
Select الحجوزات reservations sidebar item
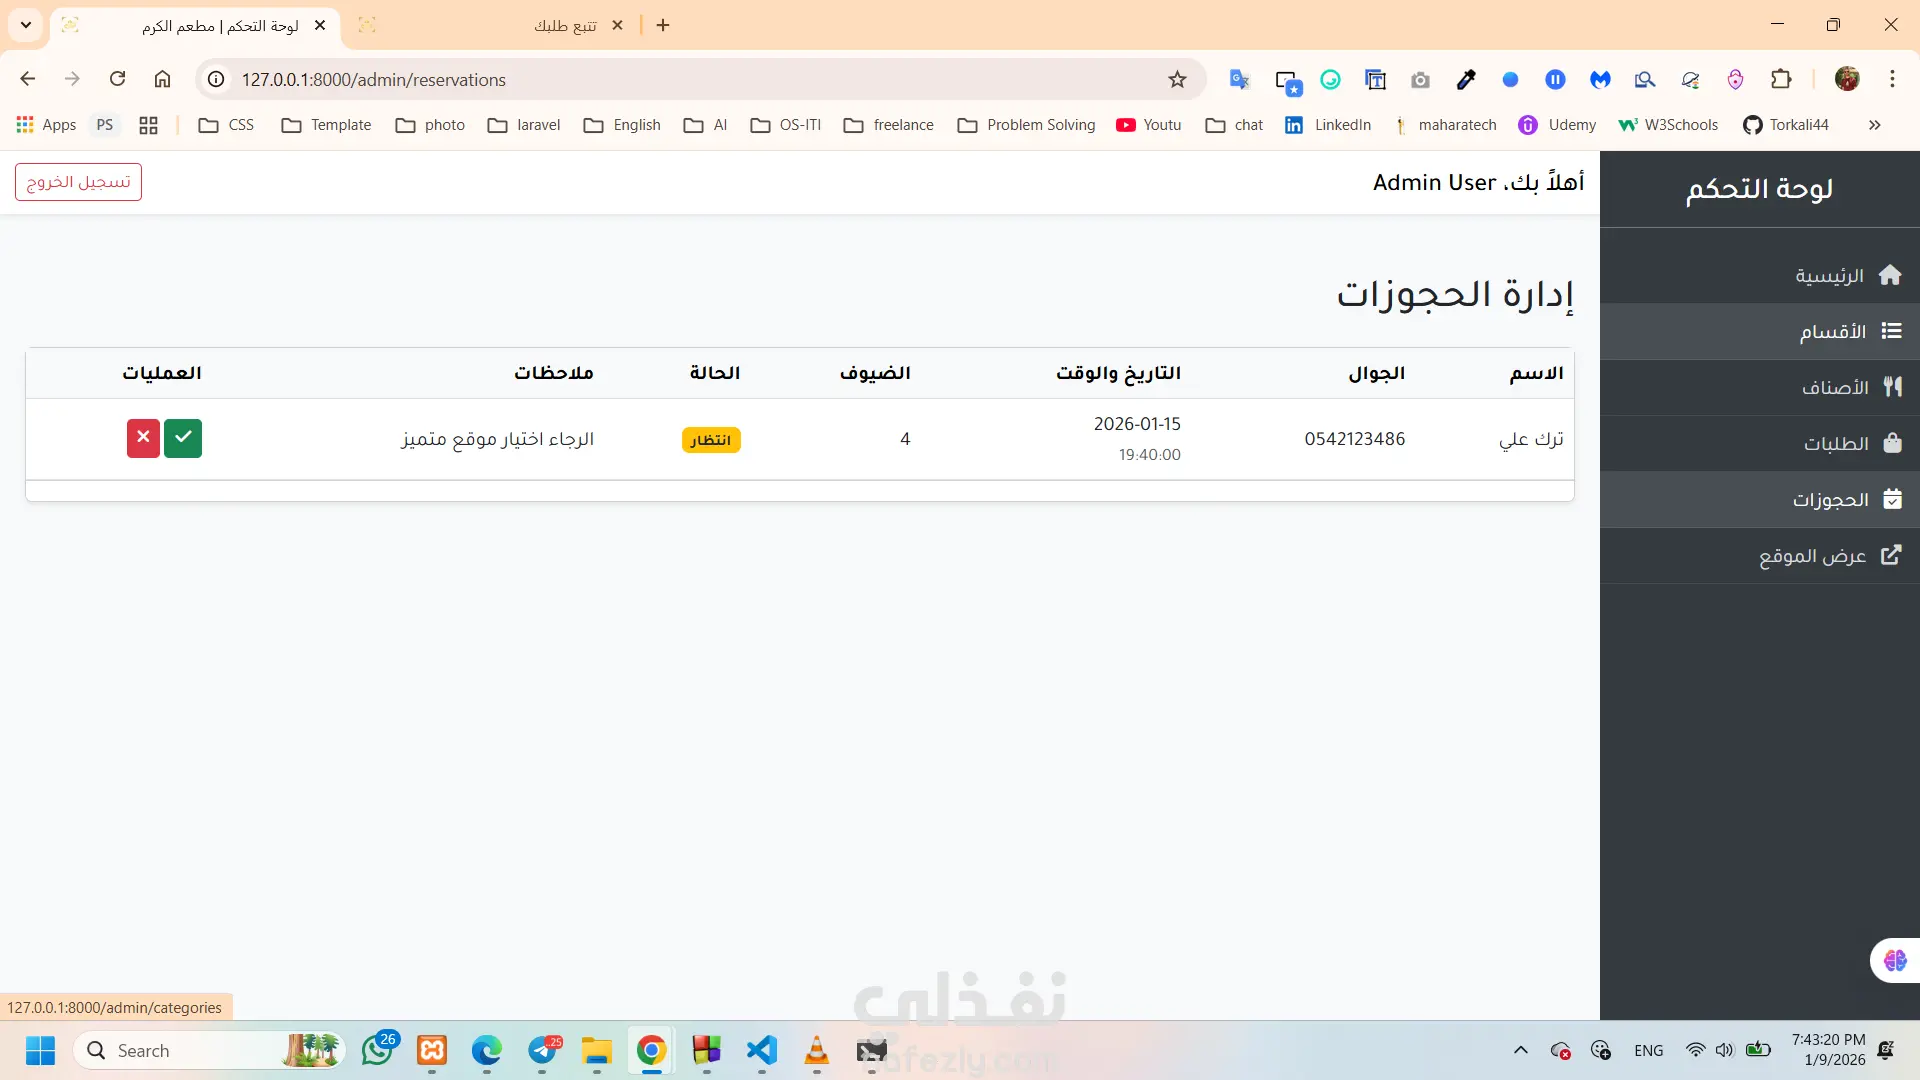1846,500
